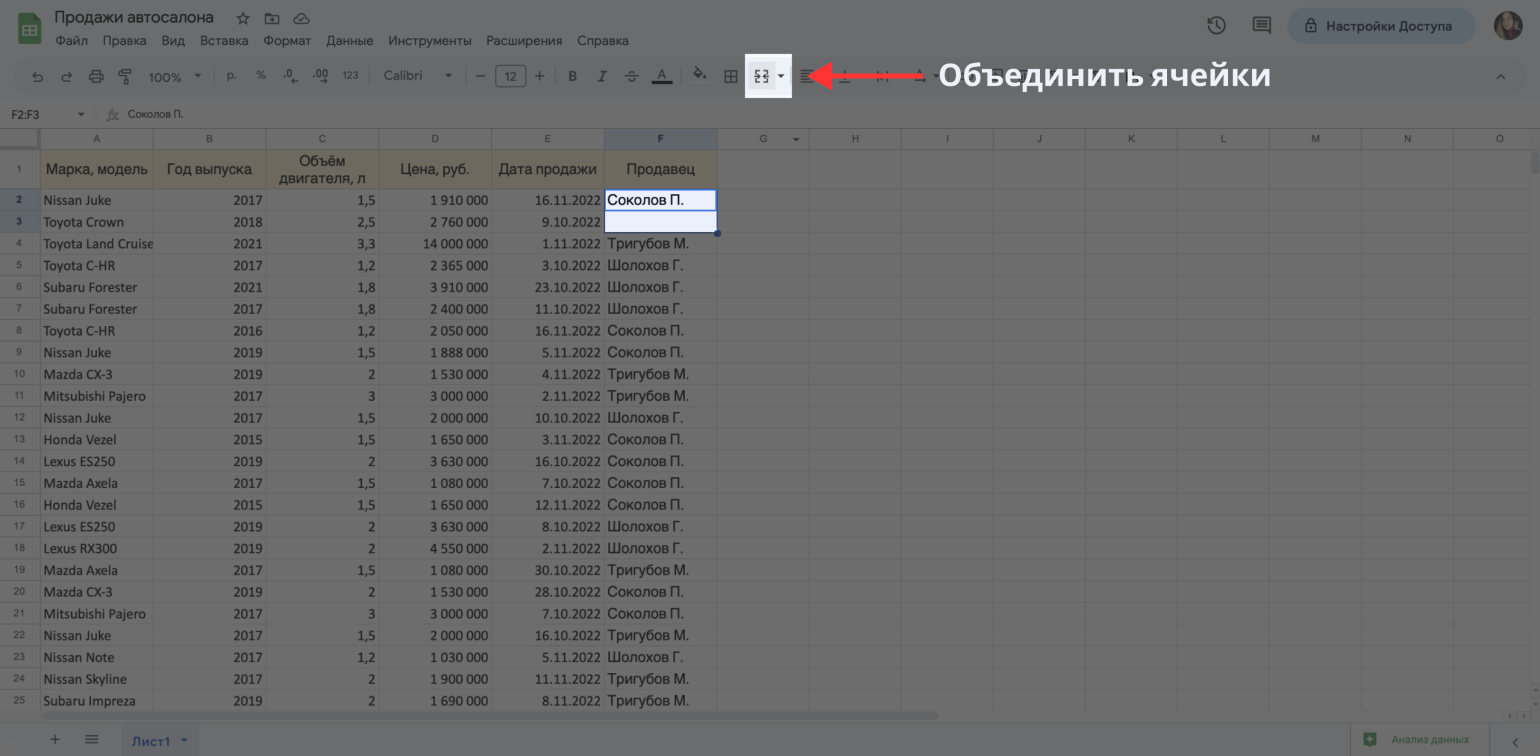Open the Calibri font dropdown

pos(418,76)
